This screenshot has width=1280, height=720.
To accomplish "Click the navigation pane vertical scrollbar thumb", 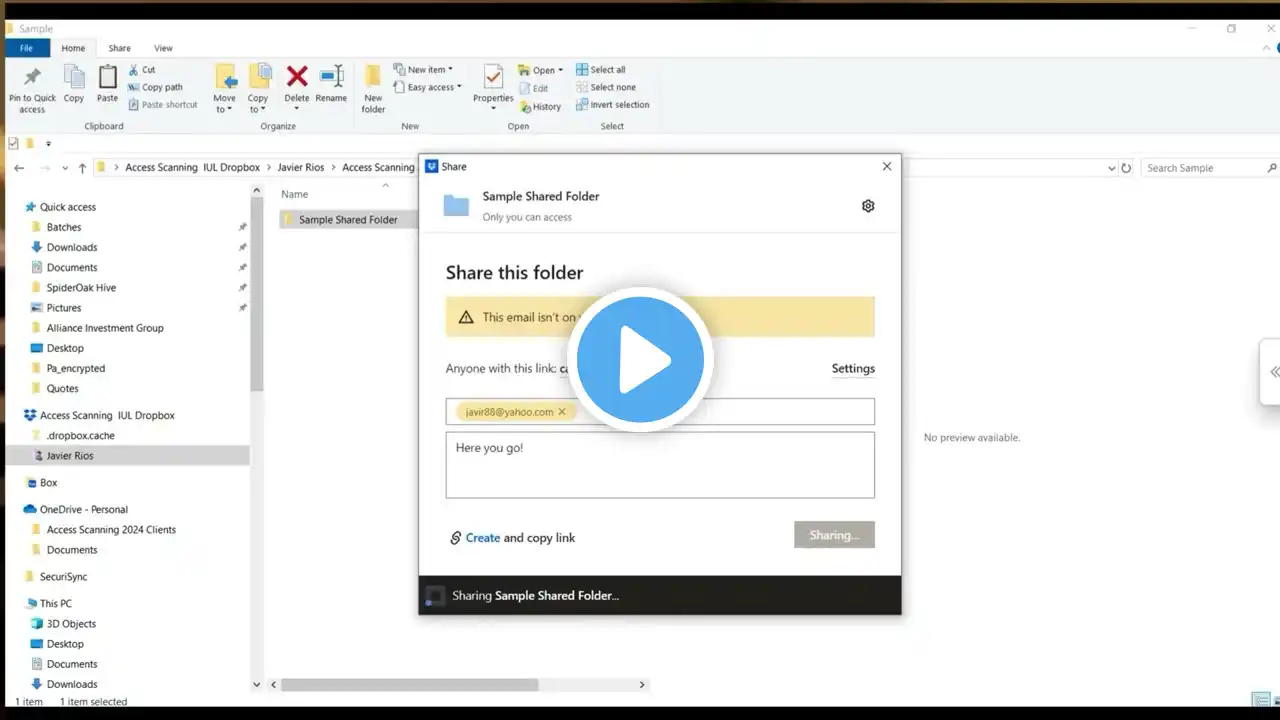I will click(256, 295).
